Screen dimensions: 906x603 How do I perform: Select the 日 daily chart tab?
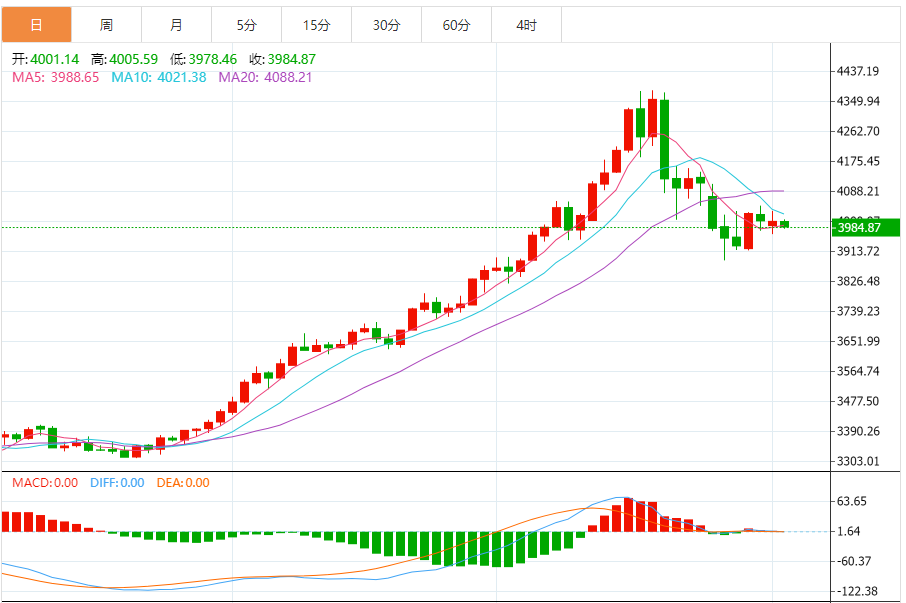36,24
